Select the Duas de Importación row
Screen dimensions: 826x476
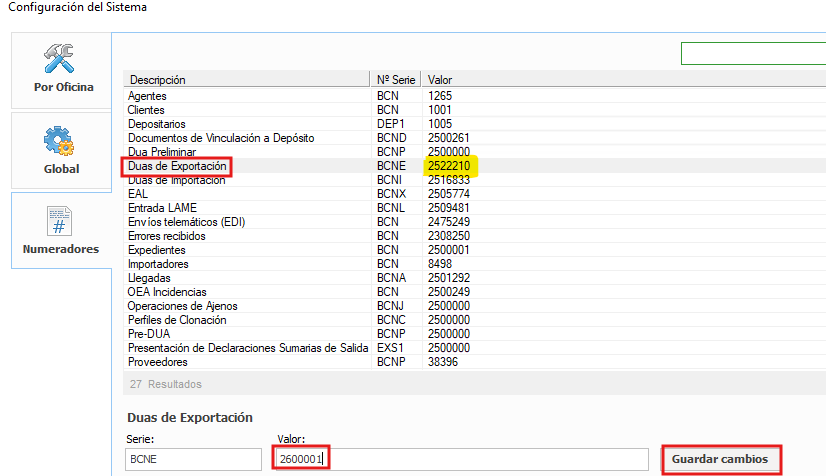pyautogui.click(x=176, y=179)
